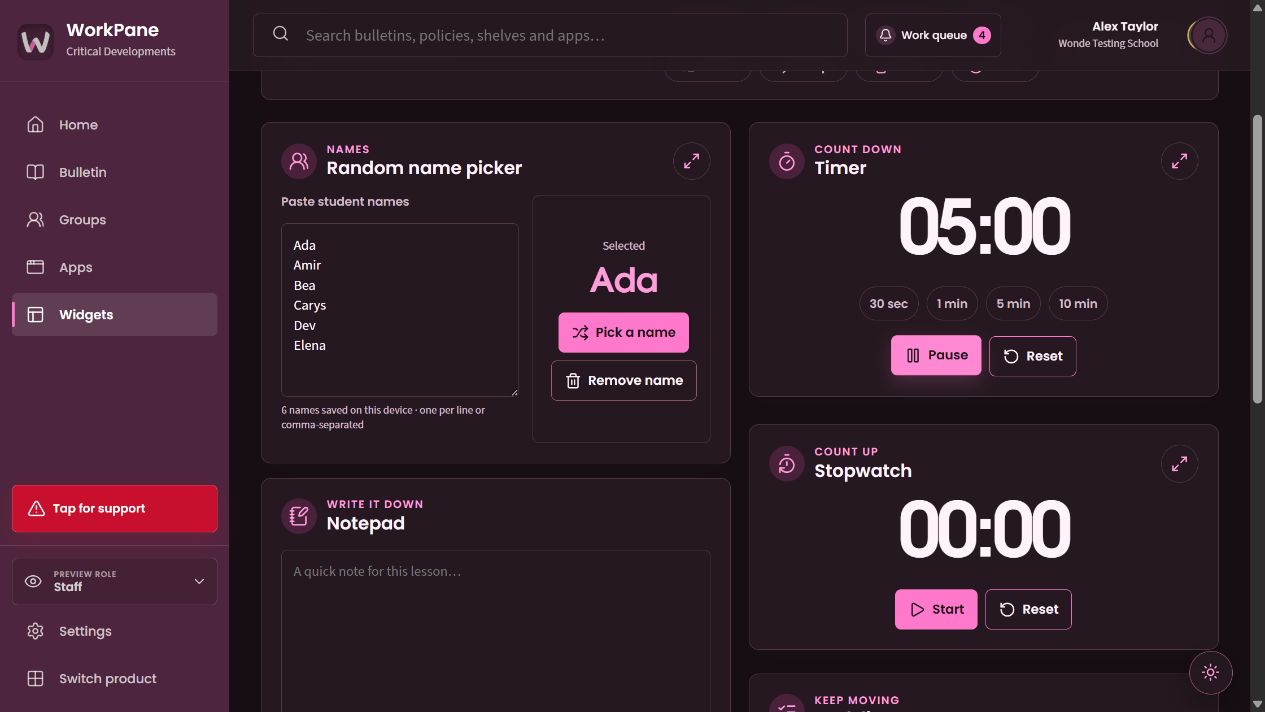Select Widgets in the sidebar
Viewport: 1265px width, 712px height.
tap(114, 314)
